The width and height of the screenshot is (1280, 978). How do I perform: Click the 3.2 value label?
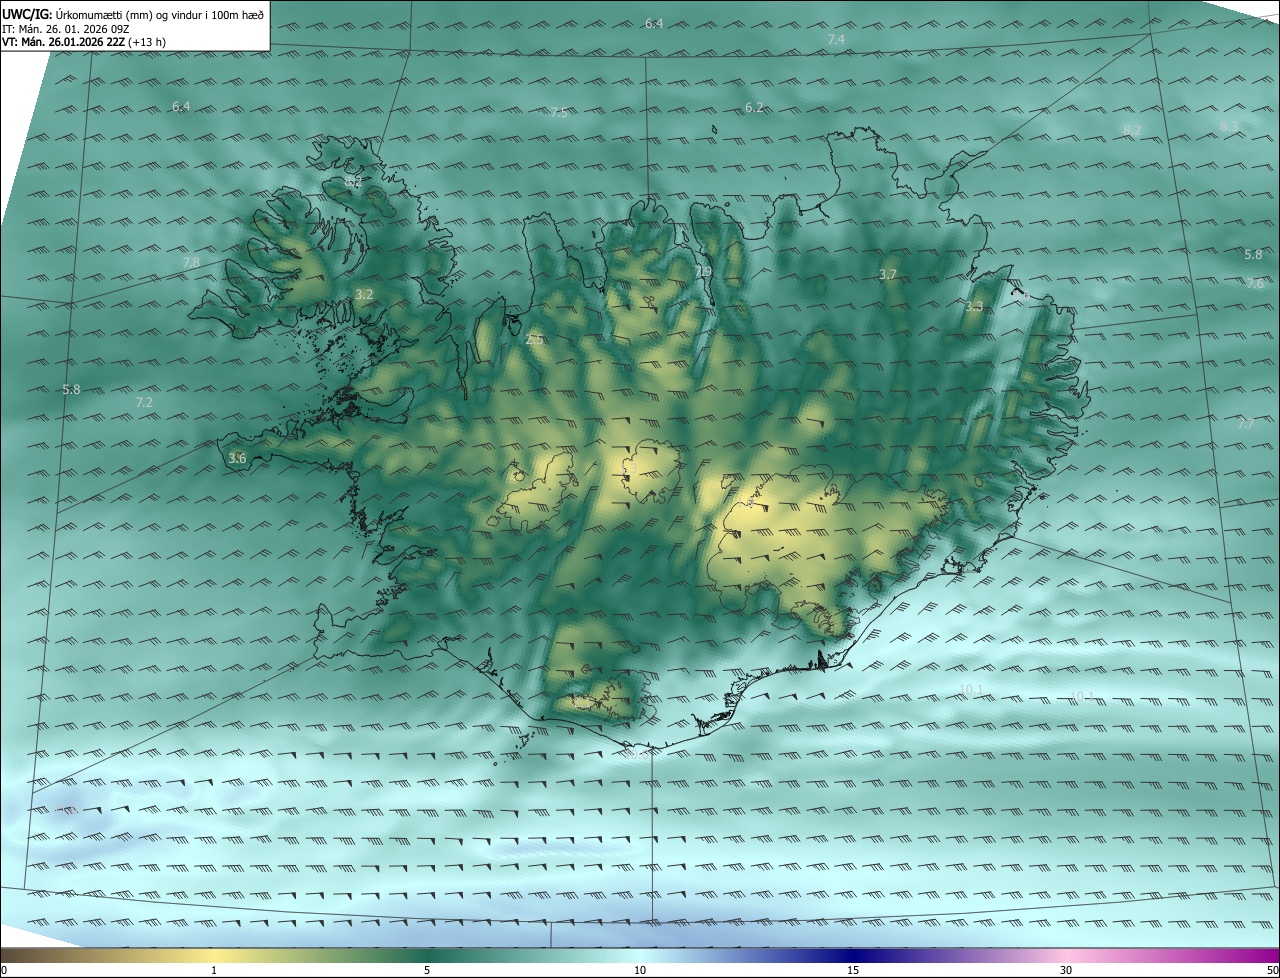(x=364, y=294)
